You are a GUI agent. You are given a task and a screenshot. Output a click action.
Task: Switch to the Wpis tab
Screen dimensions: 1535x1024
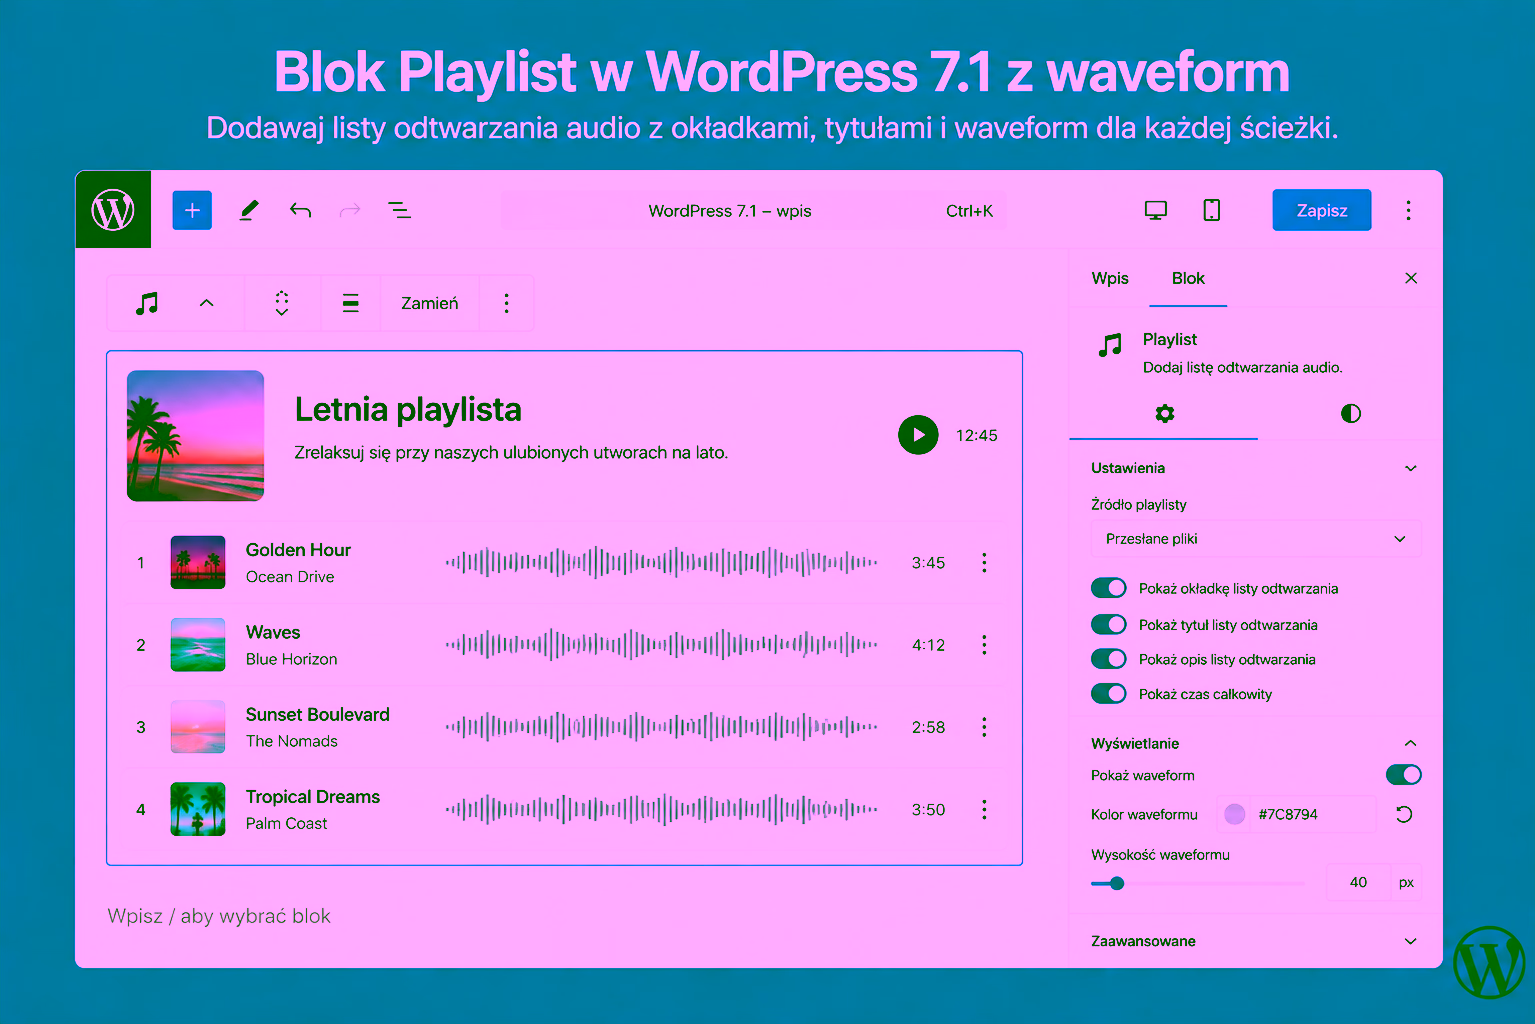[x=1110, y=278]
